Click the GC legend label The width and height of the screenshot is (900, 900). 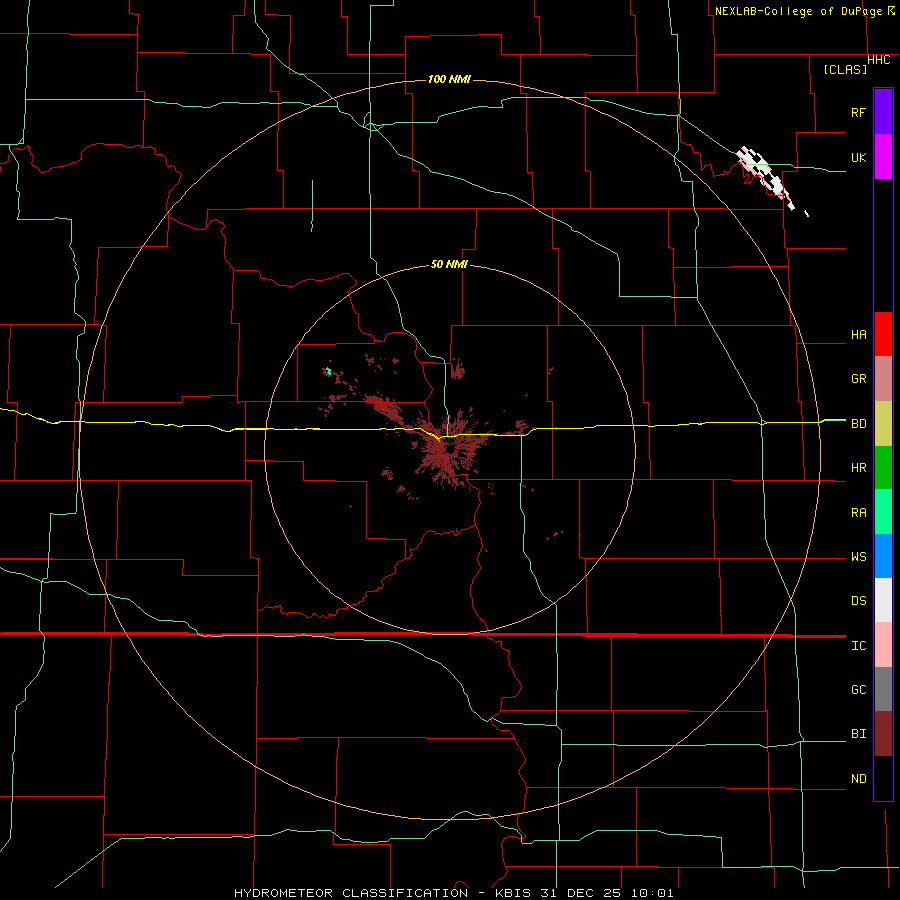click(x=858, y=690)
